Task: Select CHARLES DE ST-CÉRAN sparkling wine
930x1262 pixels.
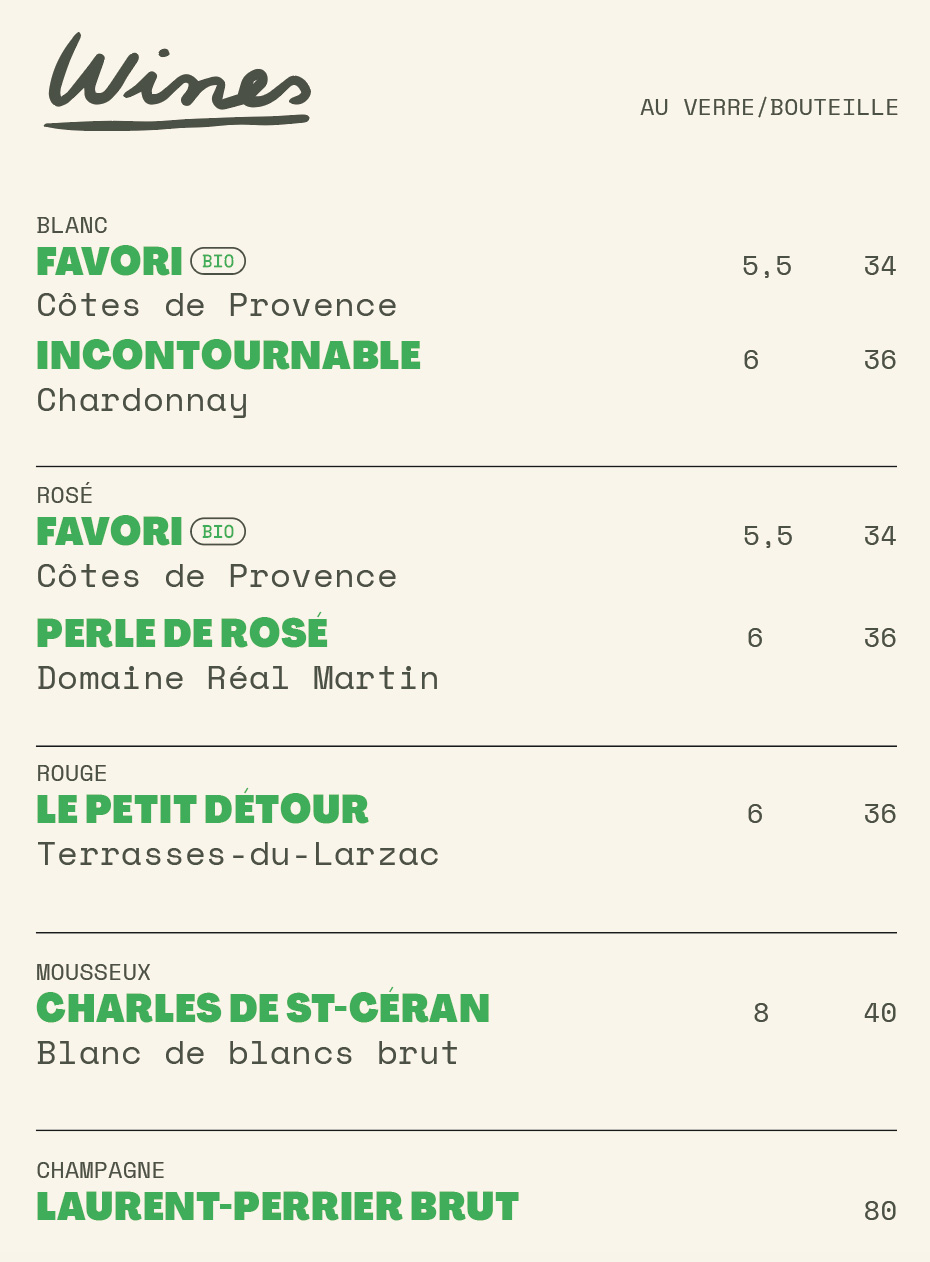Action: tap(264, 1008)
